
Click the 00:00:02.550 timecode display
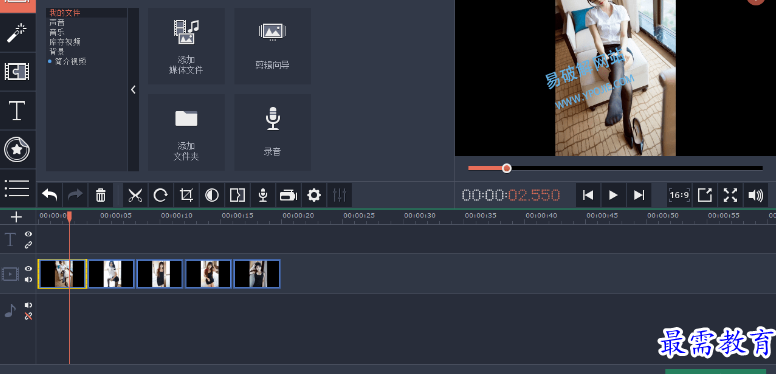(511, 195)
